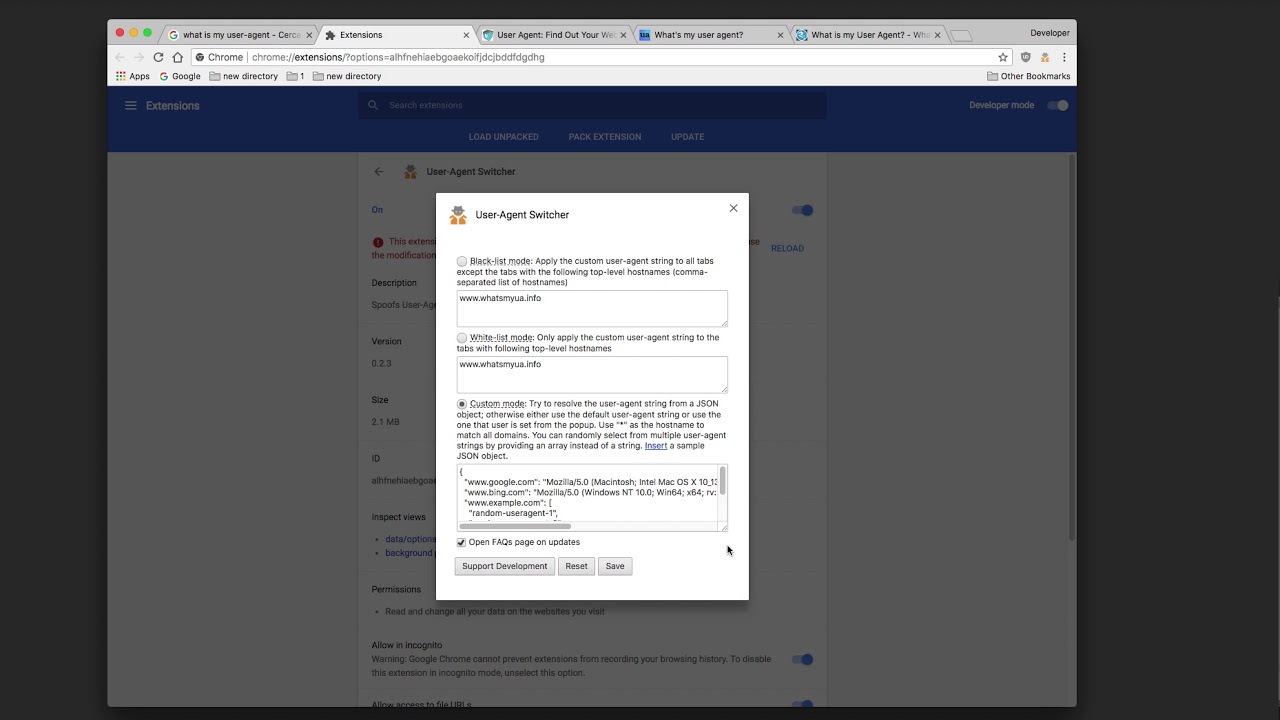Open the first 'new directory' bookmark folder
The height and width of the screenshot is (720, 1280).
tap(244, 76)
